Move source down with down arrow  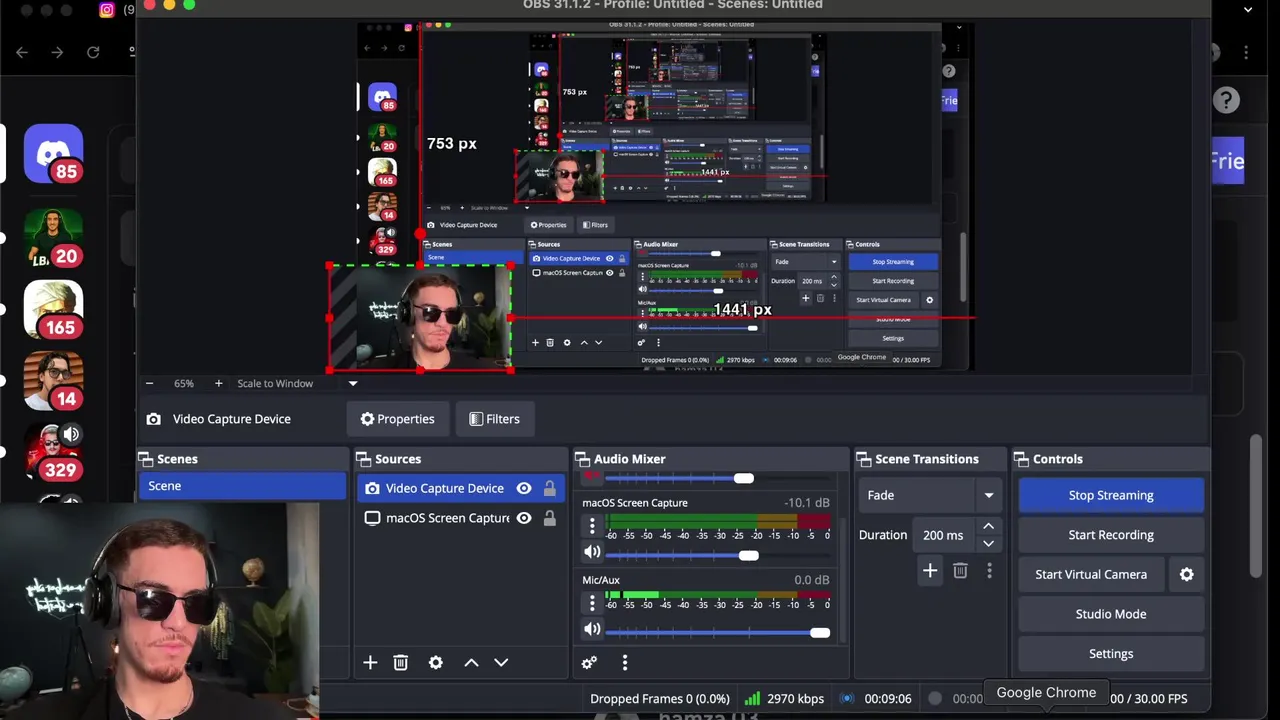pyautogui.click(x=501, y=662)
